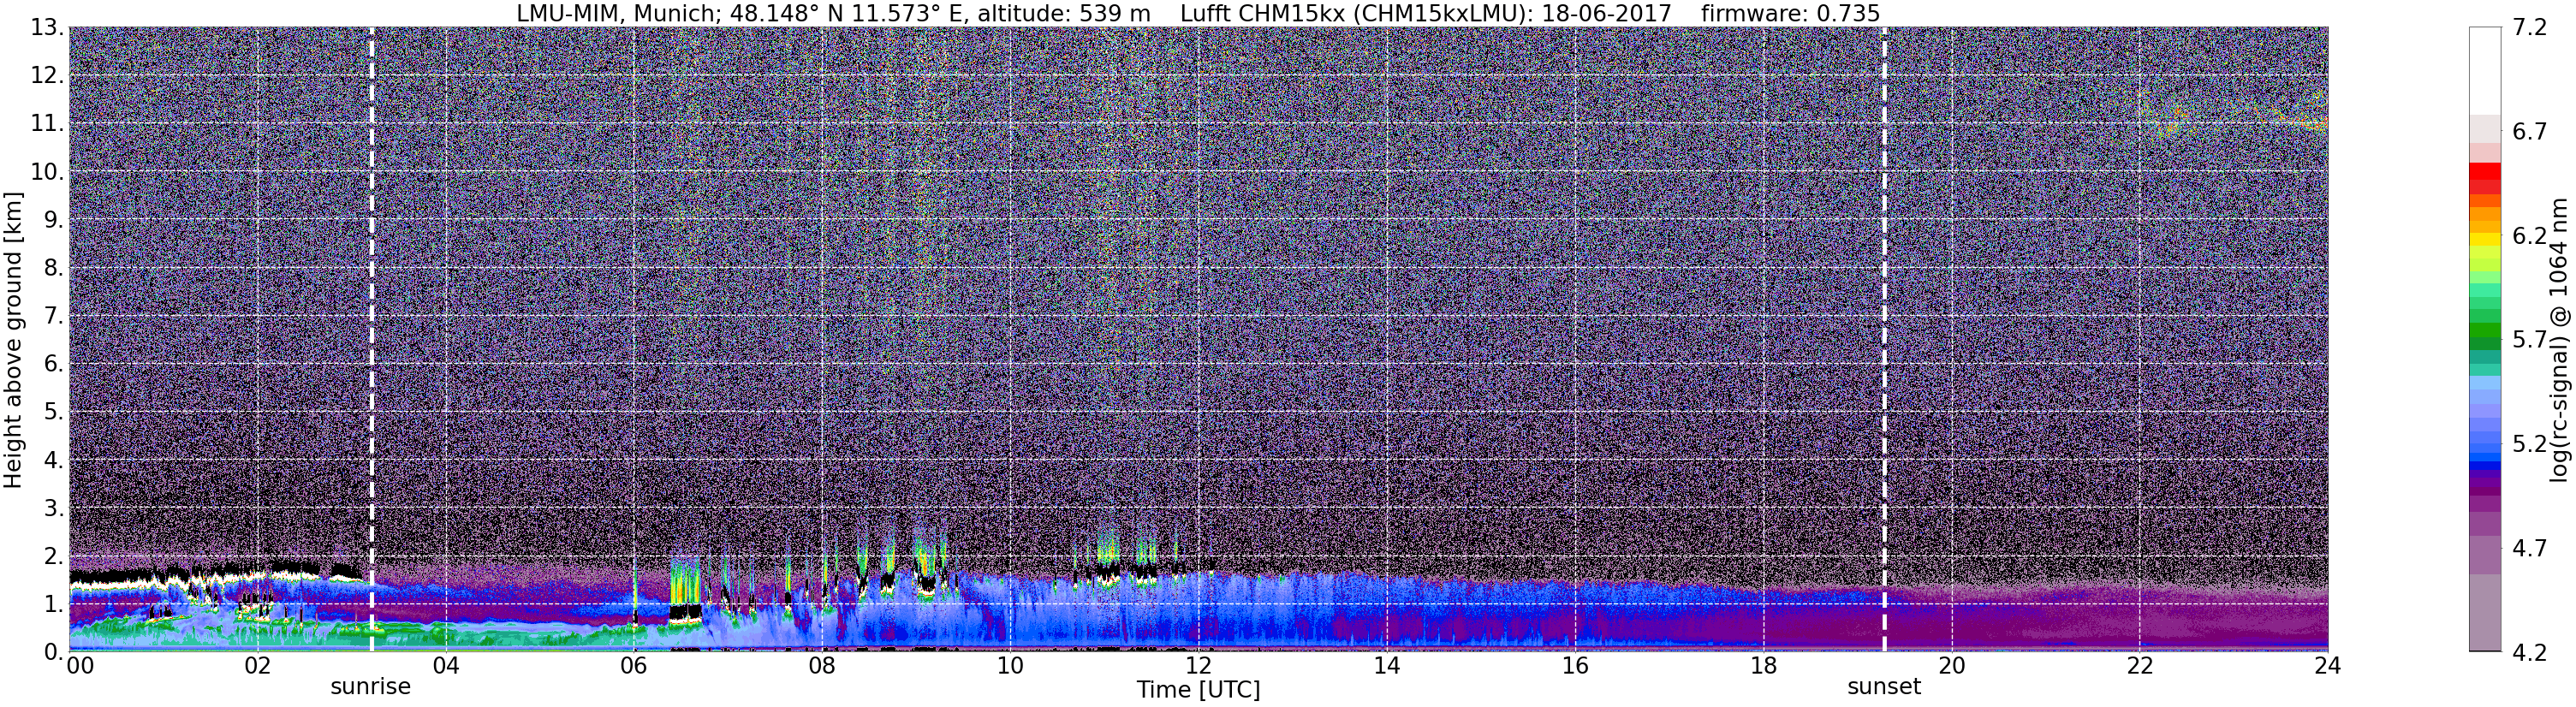Click the 'Height above ground [km]' axis label
2576x707 pixels.
tap(13, 340)
